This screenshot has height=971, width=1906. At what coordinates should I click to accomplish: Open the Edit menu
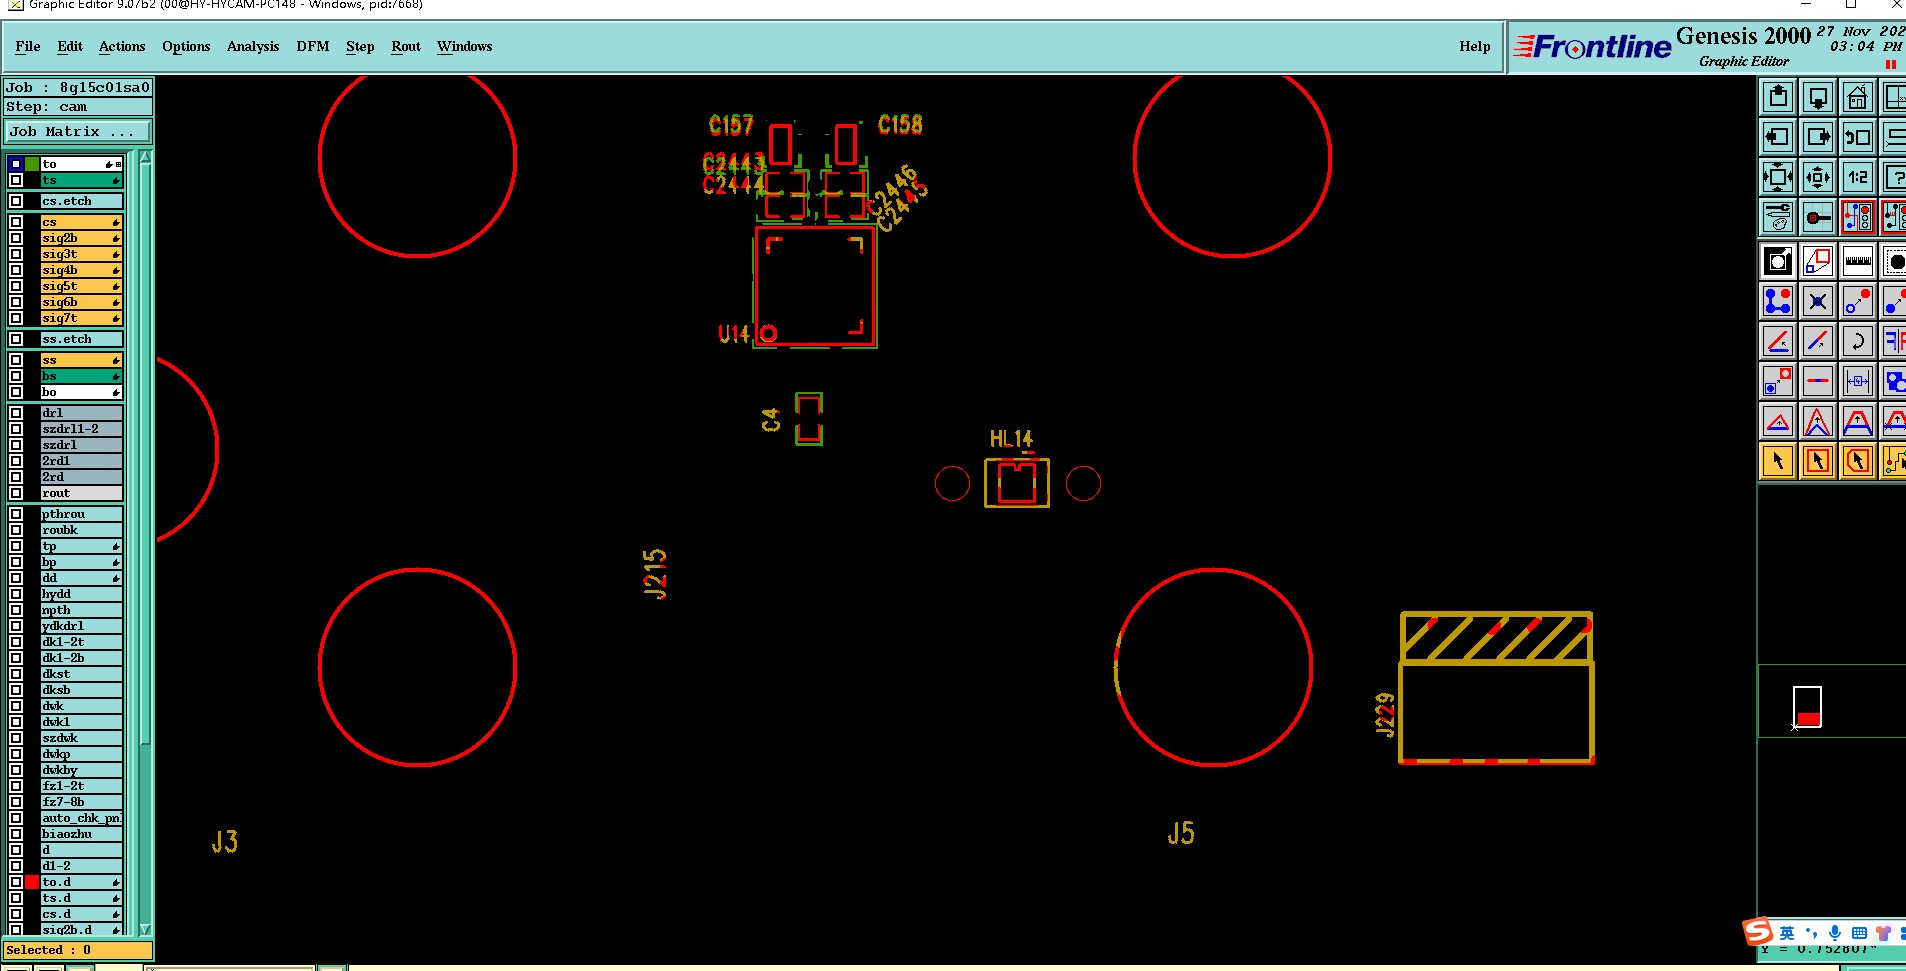(x=70, y=46)
